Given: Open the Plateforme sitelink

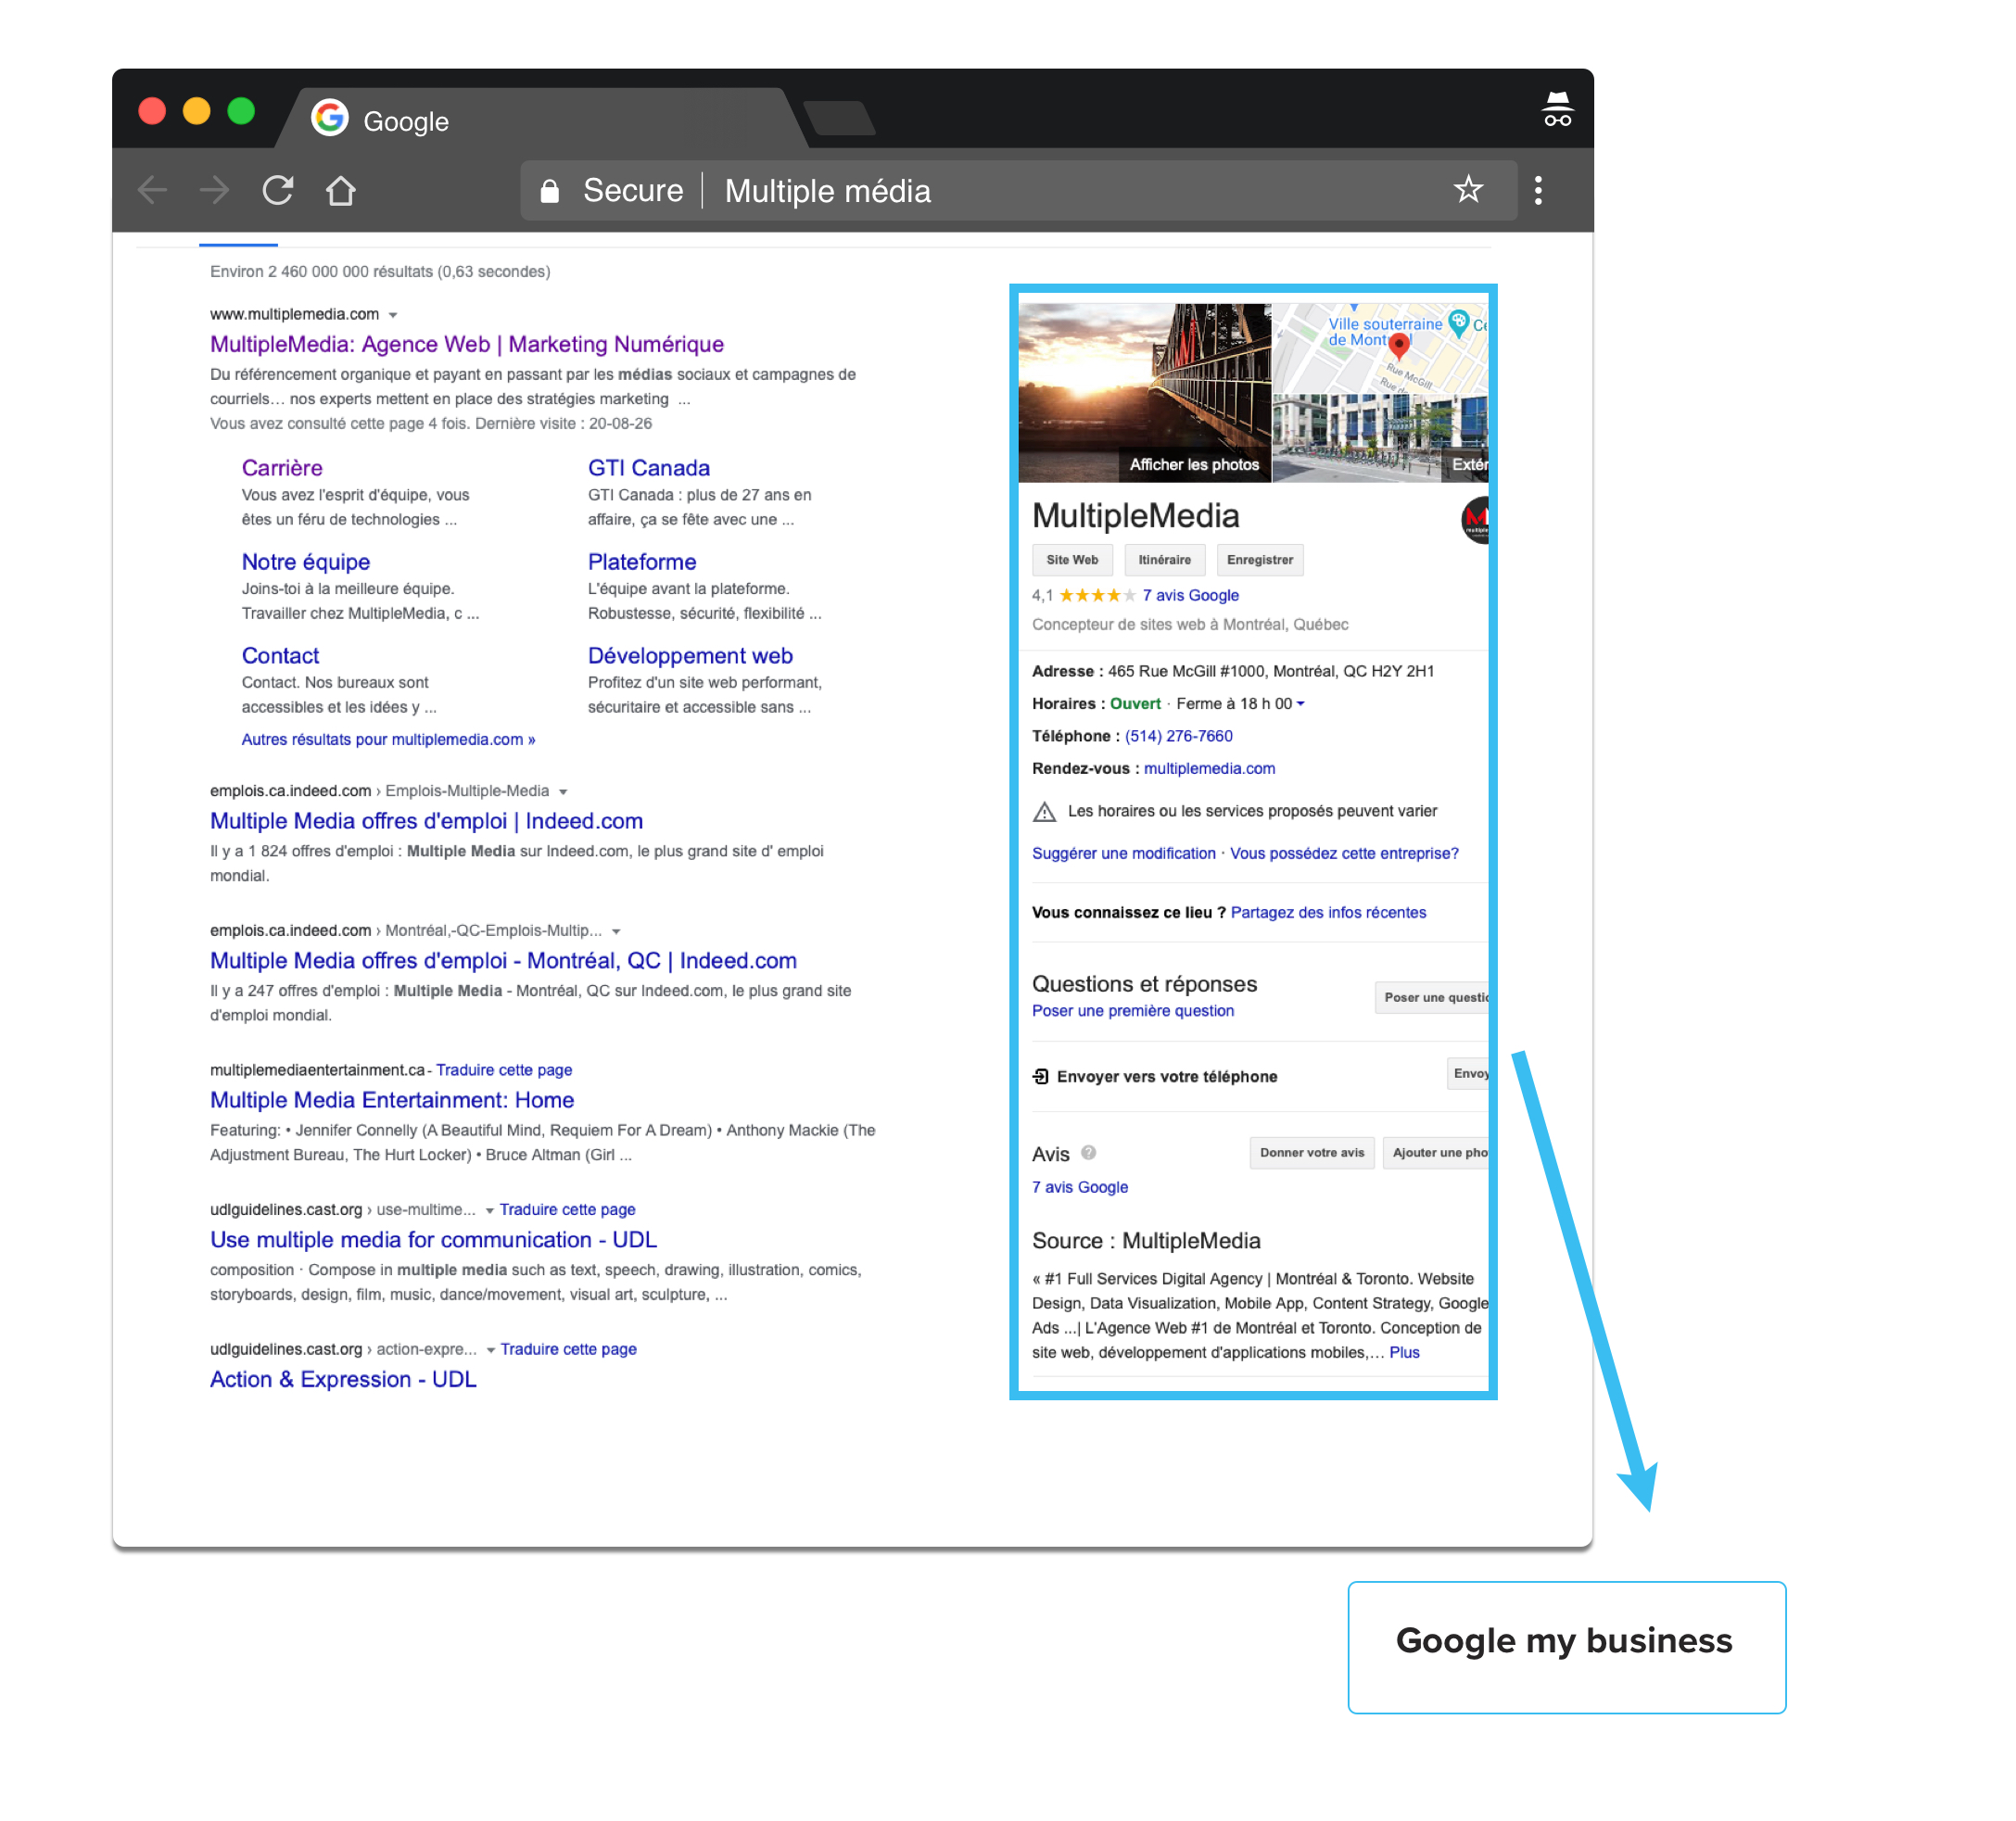Looking at the screenshot, I should (641, 562).
